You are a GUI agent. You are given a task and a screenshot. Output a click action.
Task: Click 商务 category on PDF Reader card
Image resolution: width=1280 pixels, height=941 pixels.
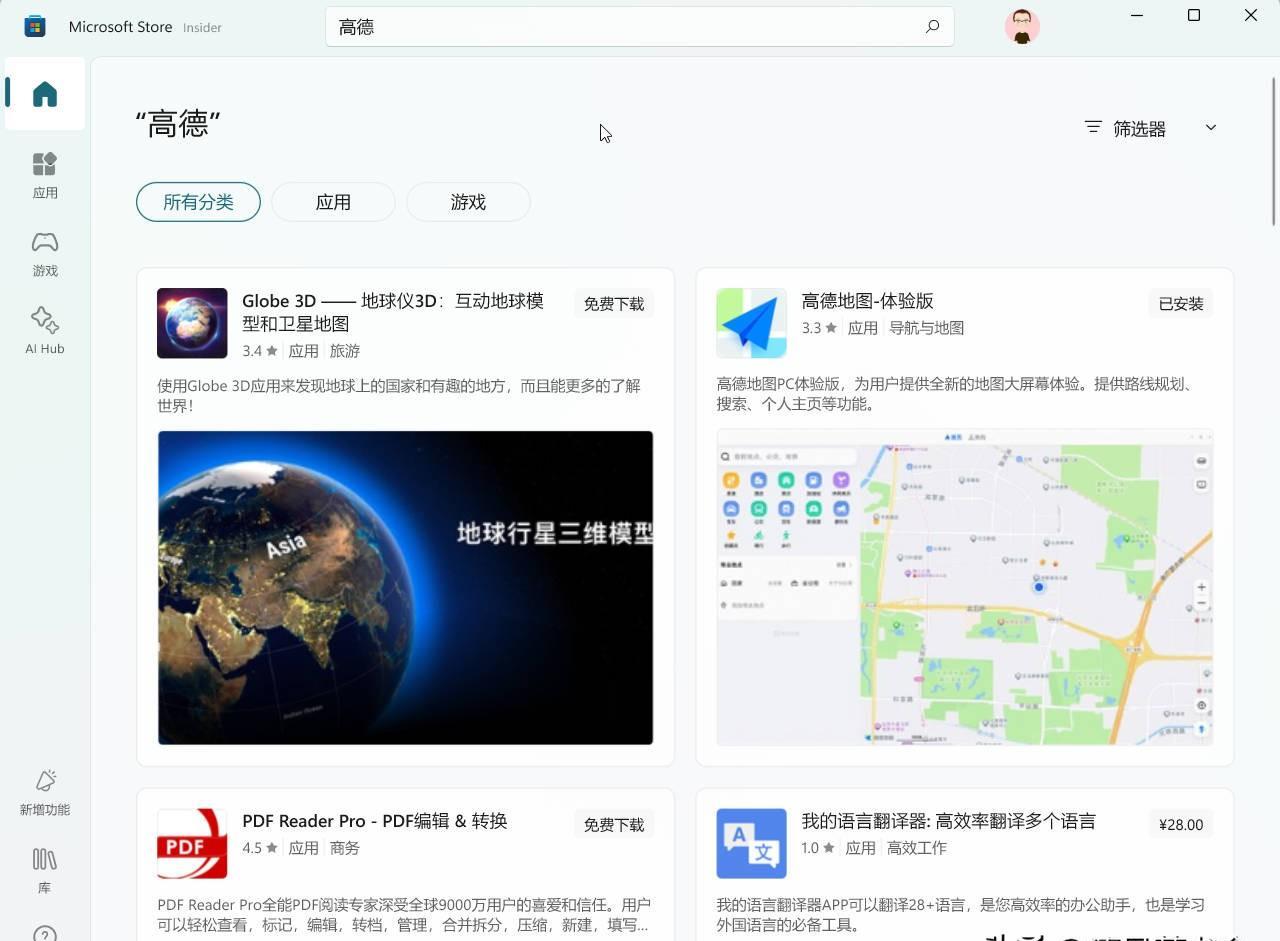pyautogui.click(x=345, y=848)
